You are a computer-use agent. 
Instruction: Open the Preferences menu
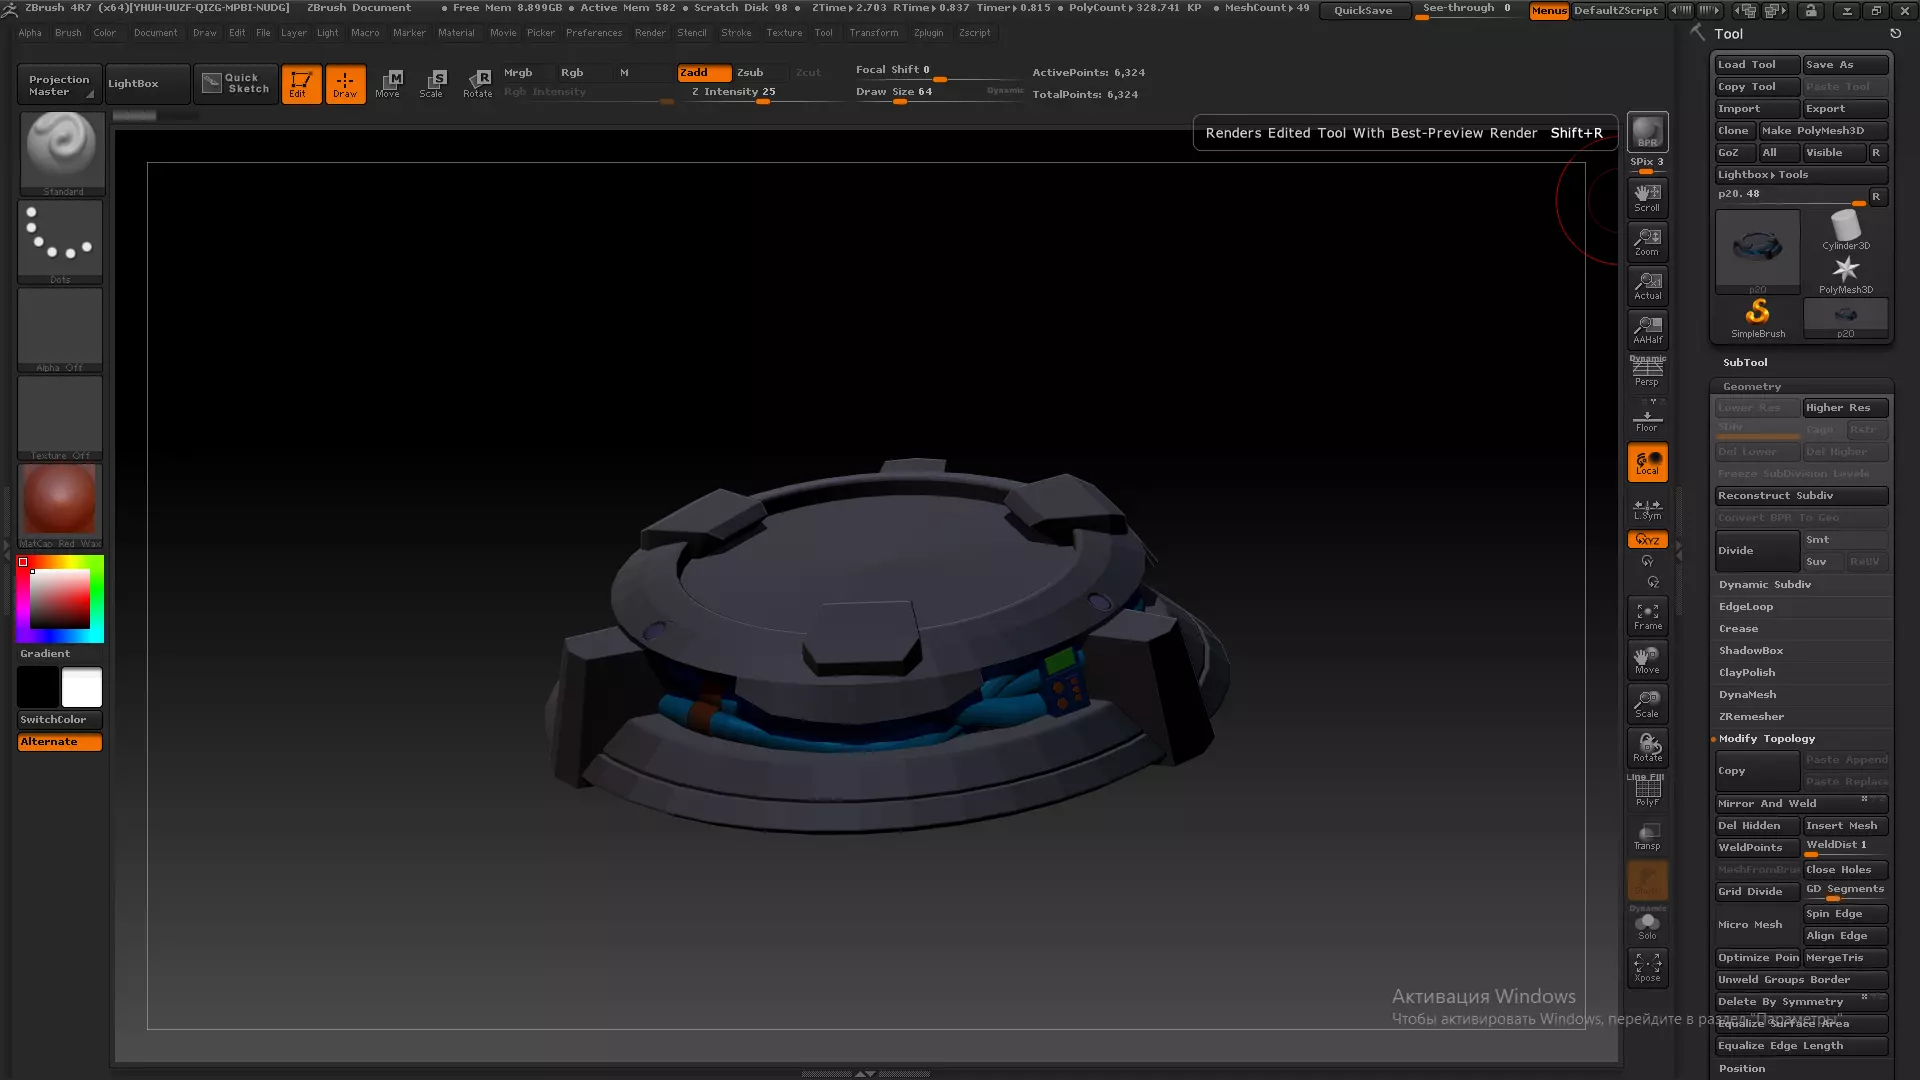(x=594, y=33)
